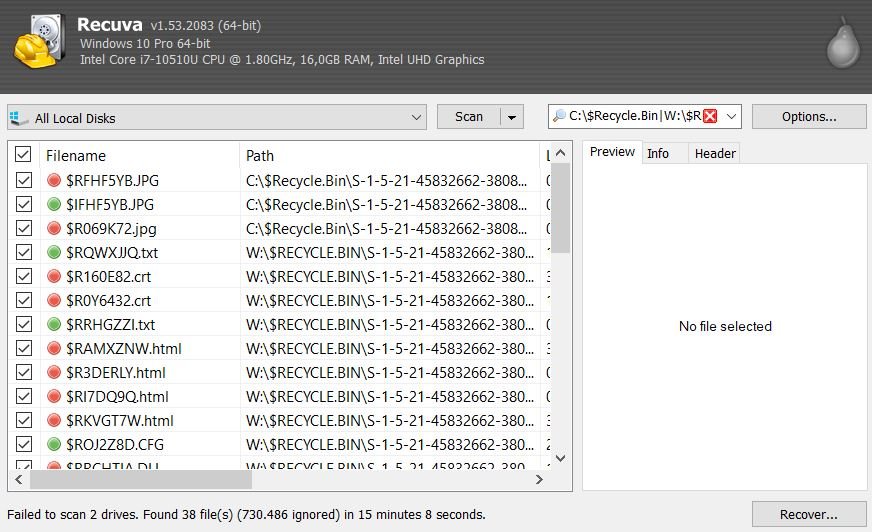
Task: Uncheck the $RRHGZZI.txt checkbox
Action: (x=24, y=324)
